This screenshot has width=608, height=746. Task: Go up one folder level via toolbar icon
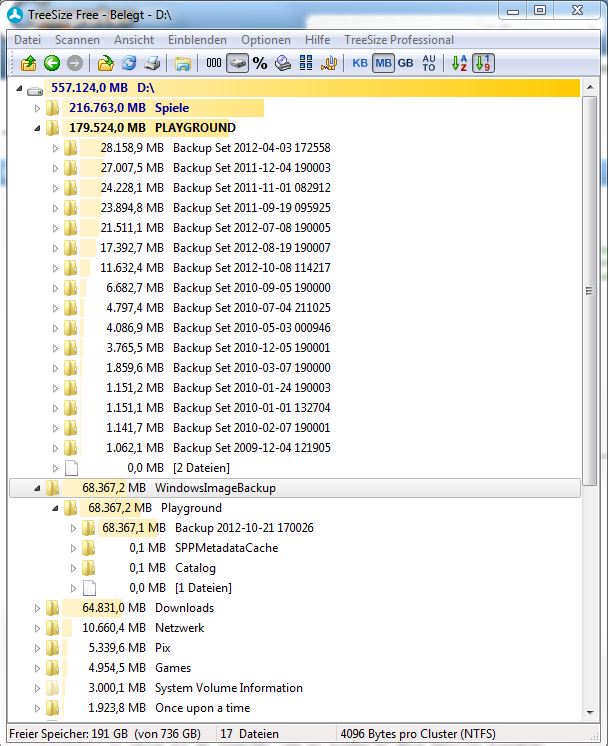[29, 63]
